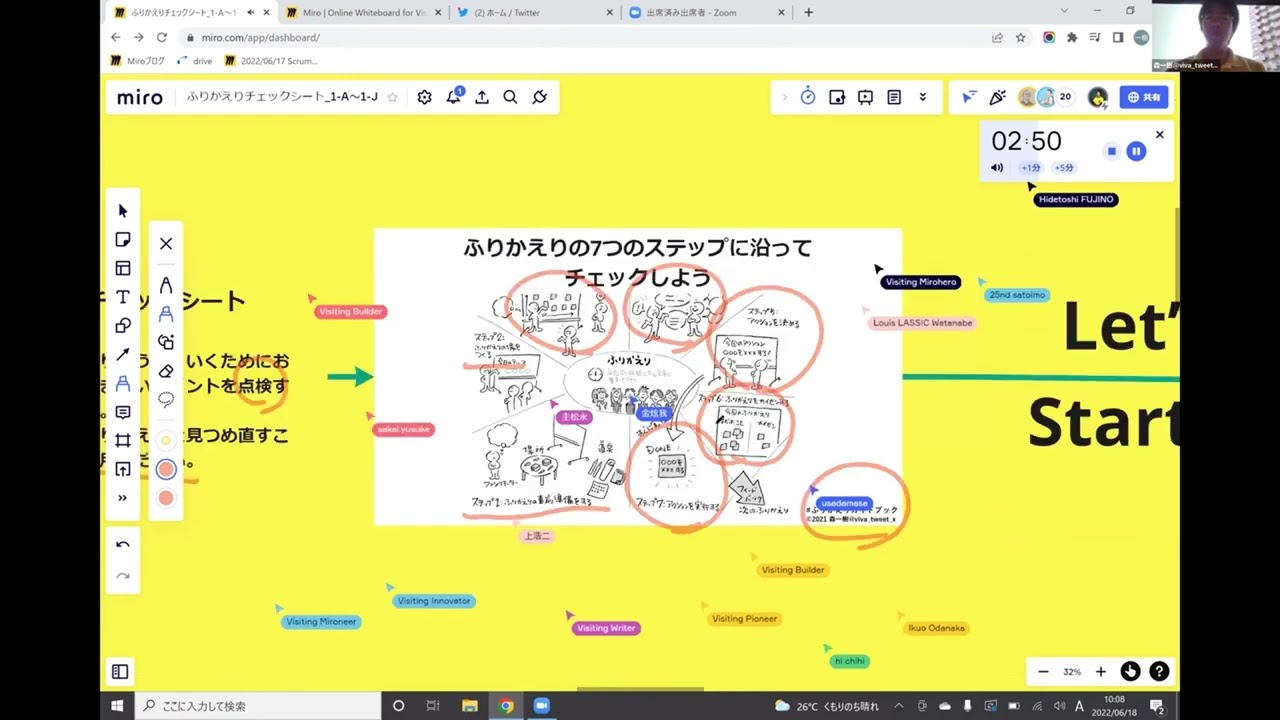Click the blue 共有 share button
This screenshot has height=720, width=1280.
click(1144, 97)
